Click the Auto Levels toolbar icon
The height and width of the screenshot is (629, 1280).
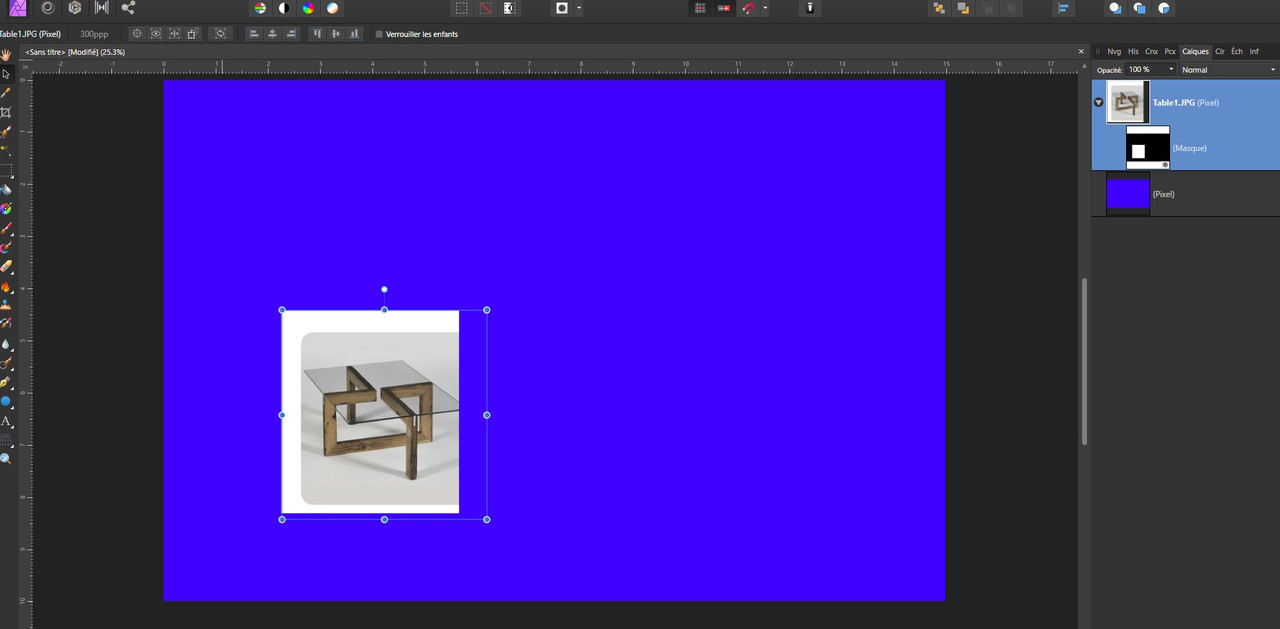pyautogui.click(x=260, y=8)
